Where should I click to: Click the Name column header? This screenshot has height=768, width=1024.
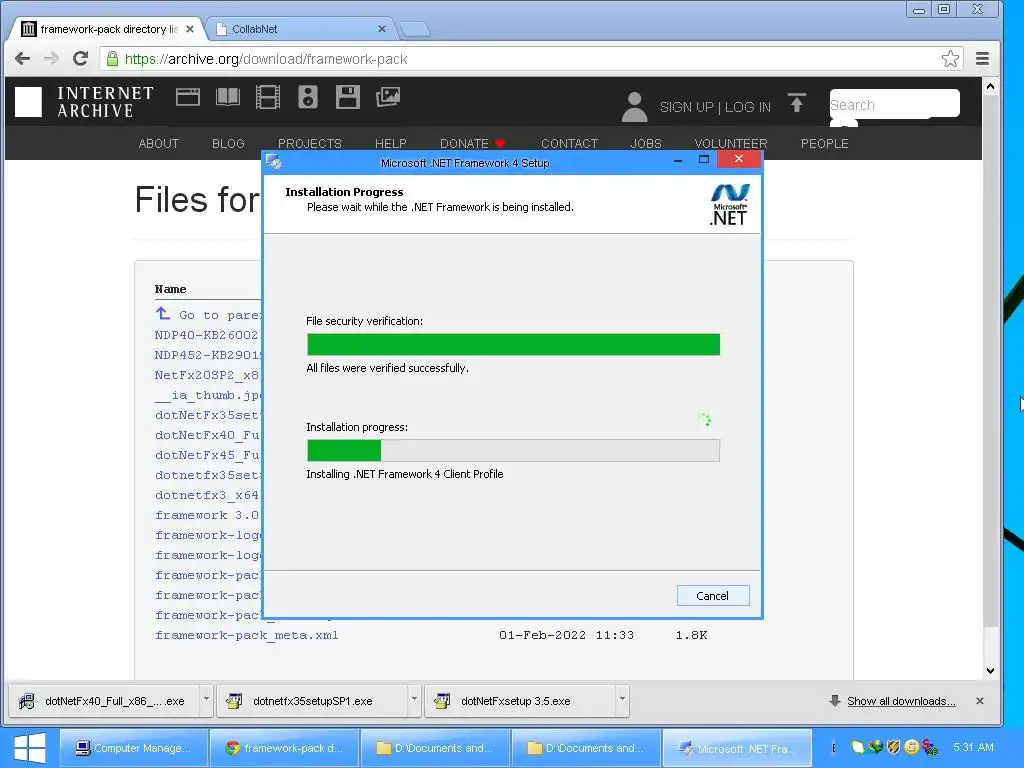(170, 289)
